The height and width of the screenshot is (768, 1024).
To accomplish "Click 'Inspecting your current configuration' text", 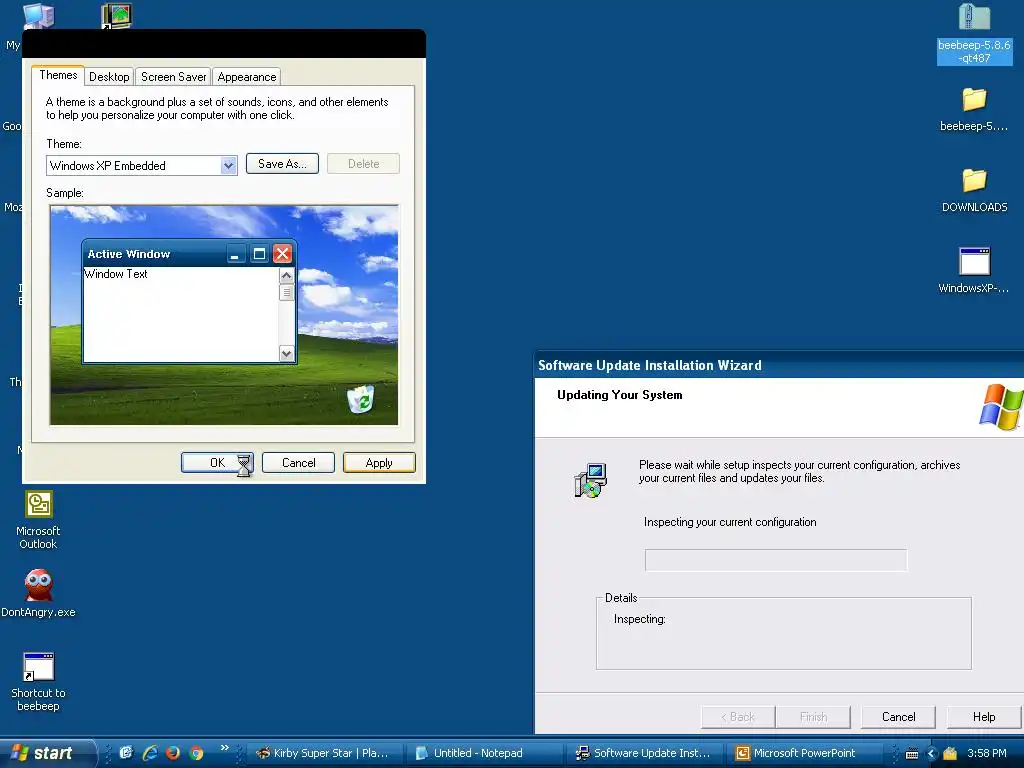I will point(730,522).
